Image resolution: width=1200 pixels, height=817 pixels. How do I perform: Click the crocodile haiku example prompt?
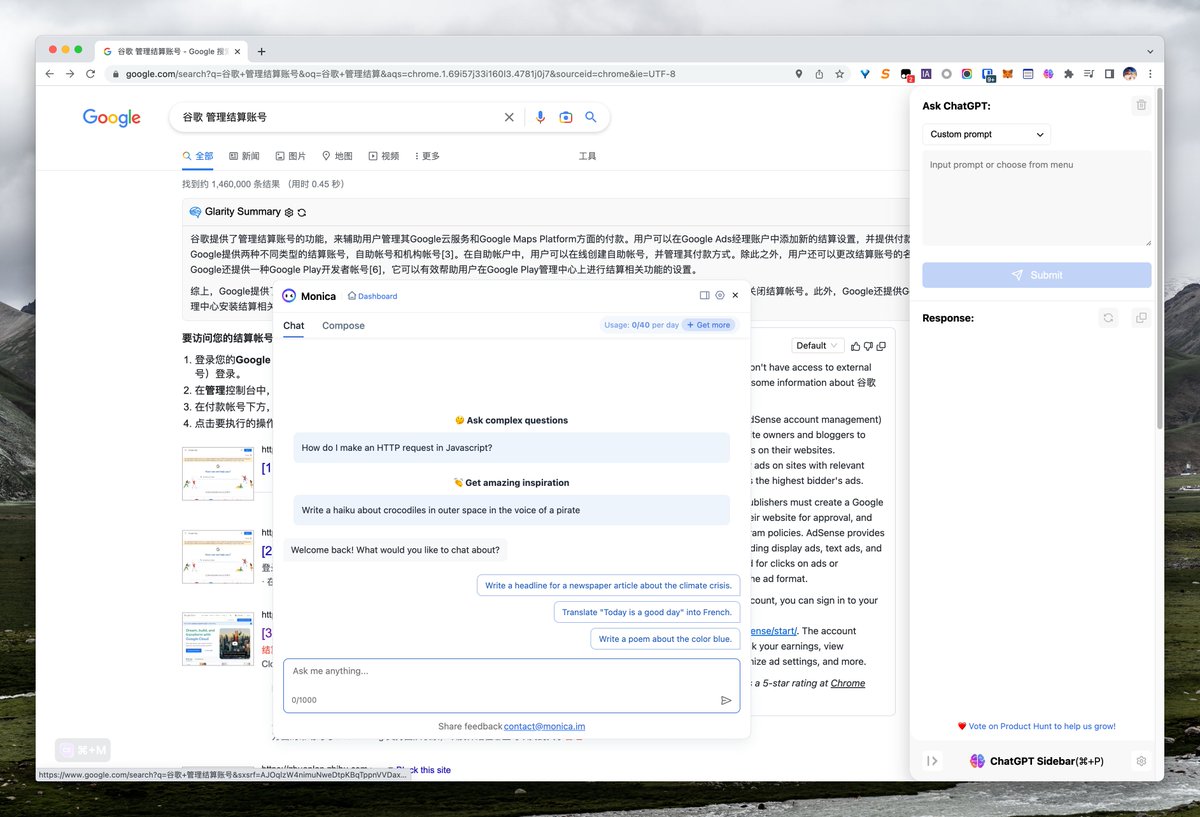(511, 510)
